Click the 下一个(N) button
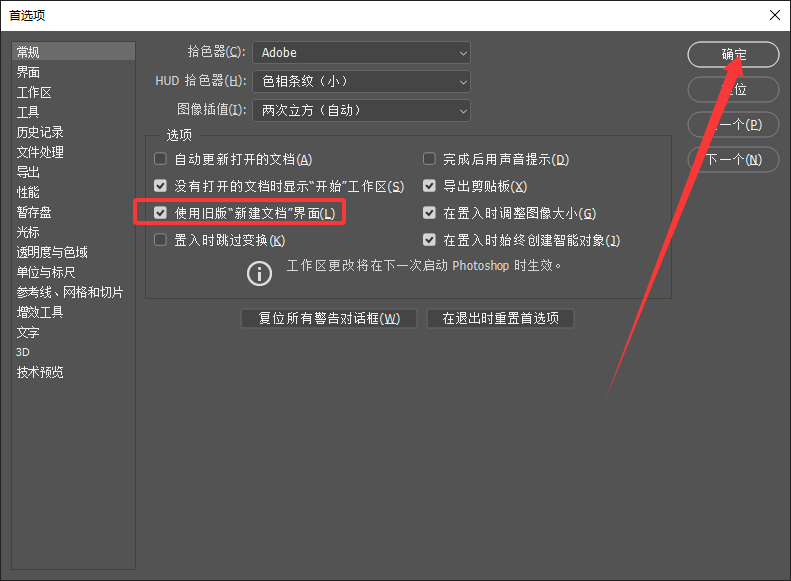This screenshot has width=791, height=581. [733, 159]
